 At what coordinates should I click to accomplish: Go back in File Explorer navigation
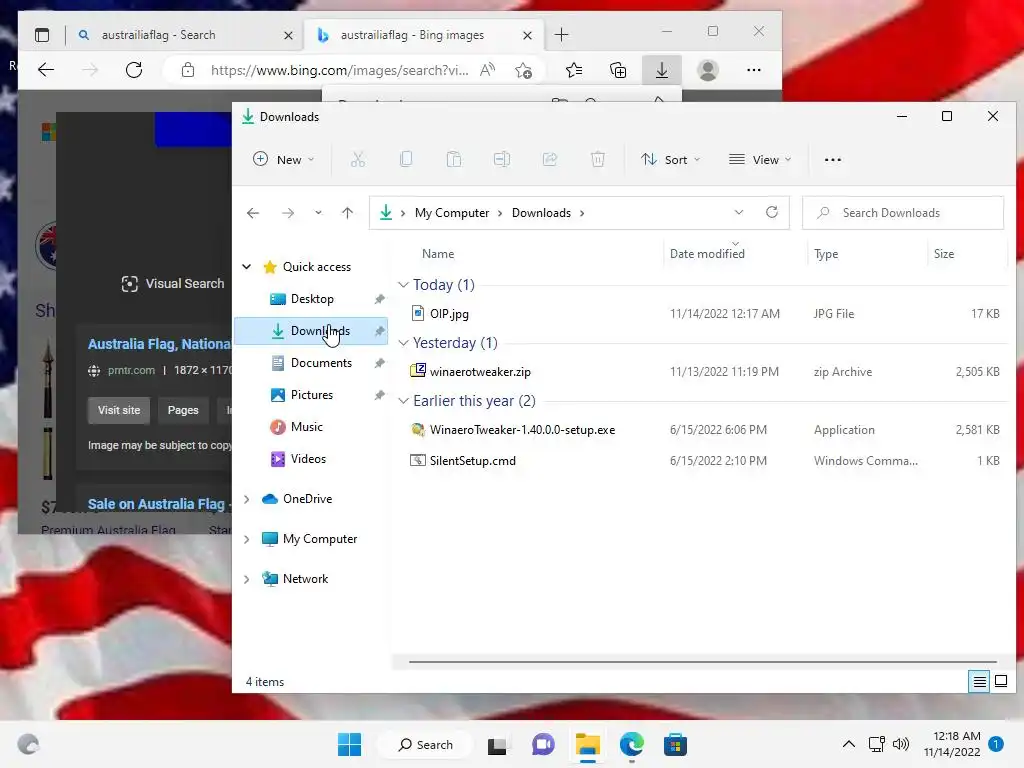click(253, 213)
